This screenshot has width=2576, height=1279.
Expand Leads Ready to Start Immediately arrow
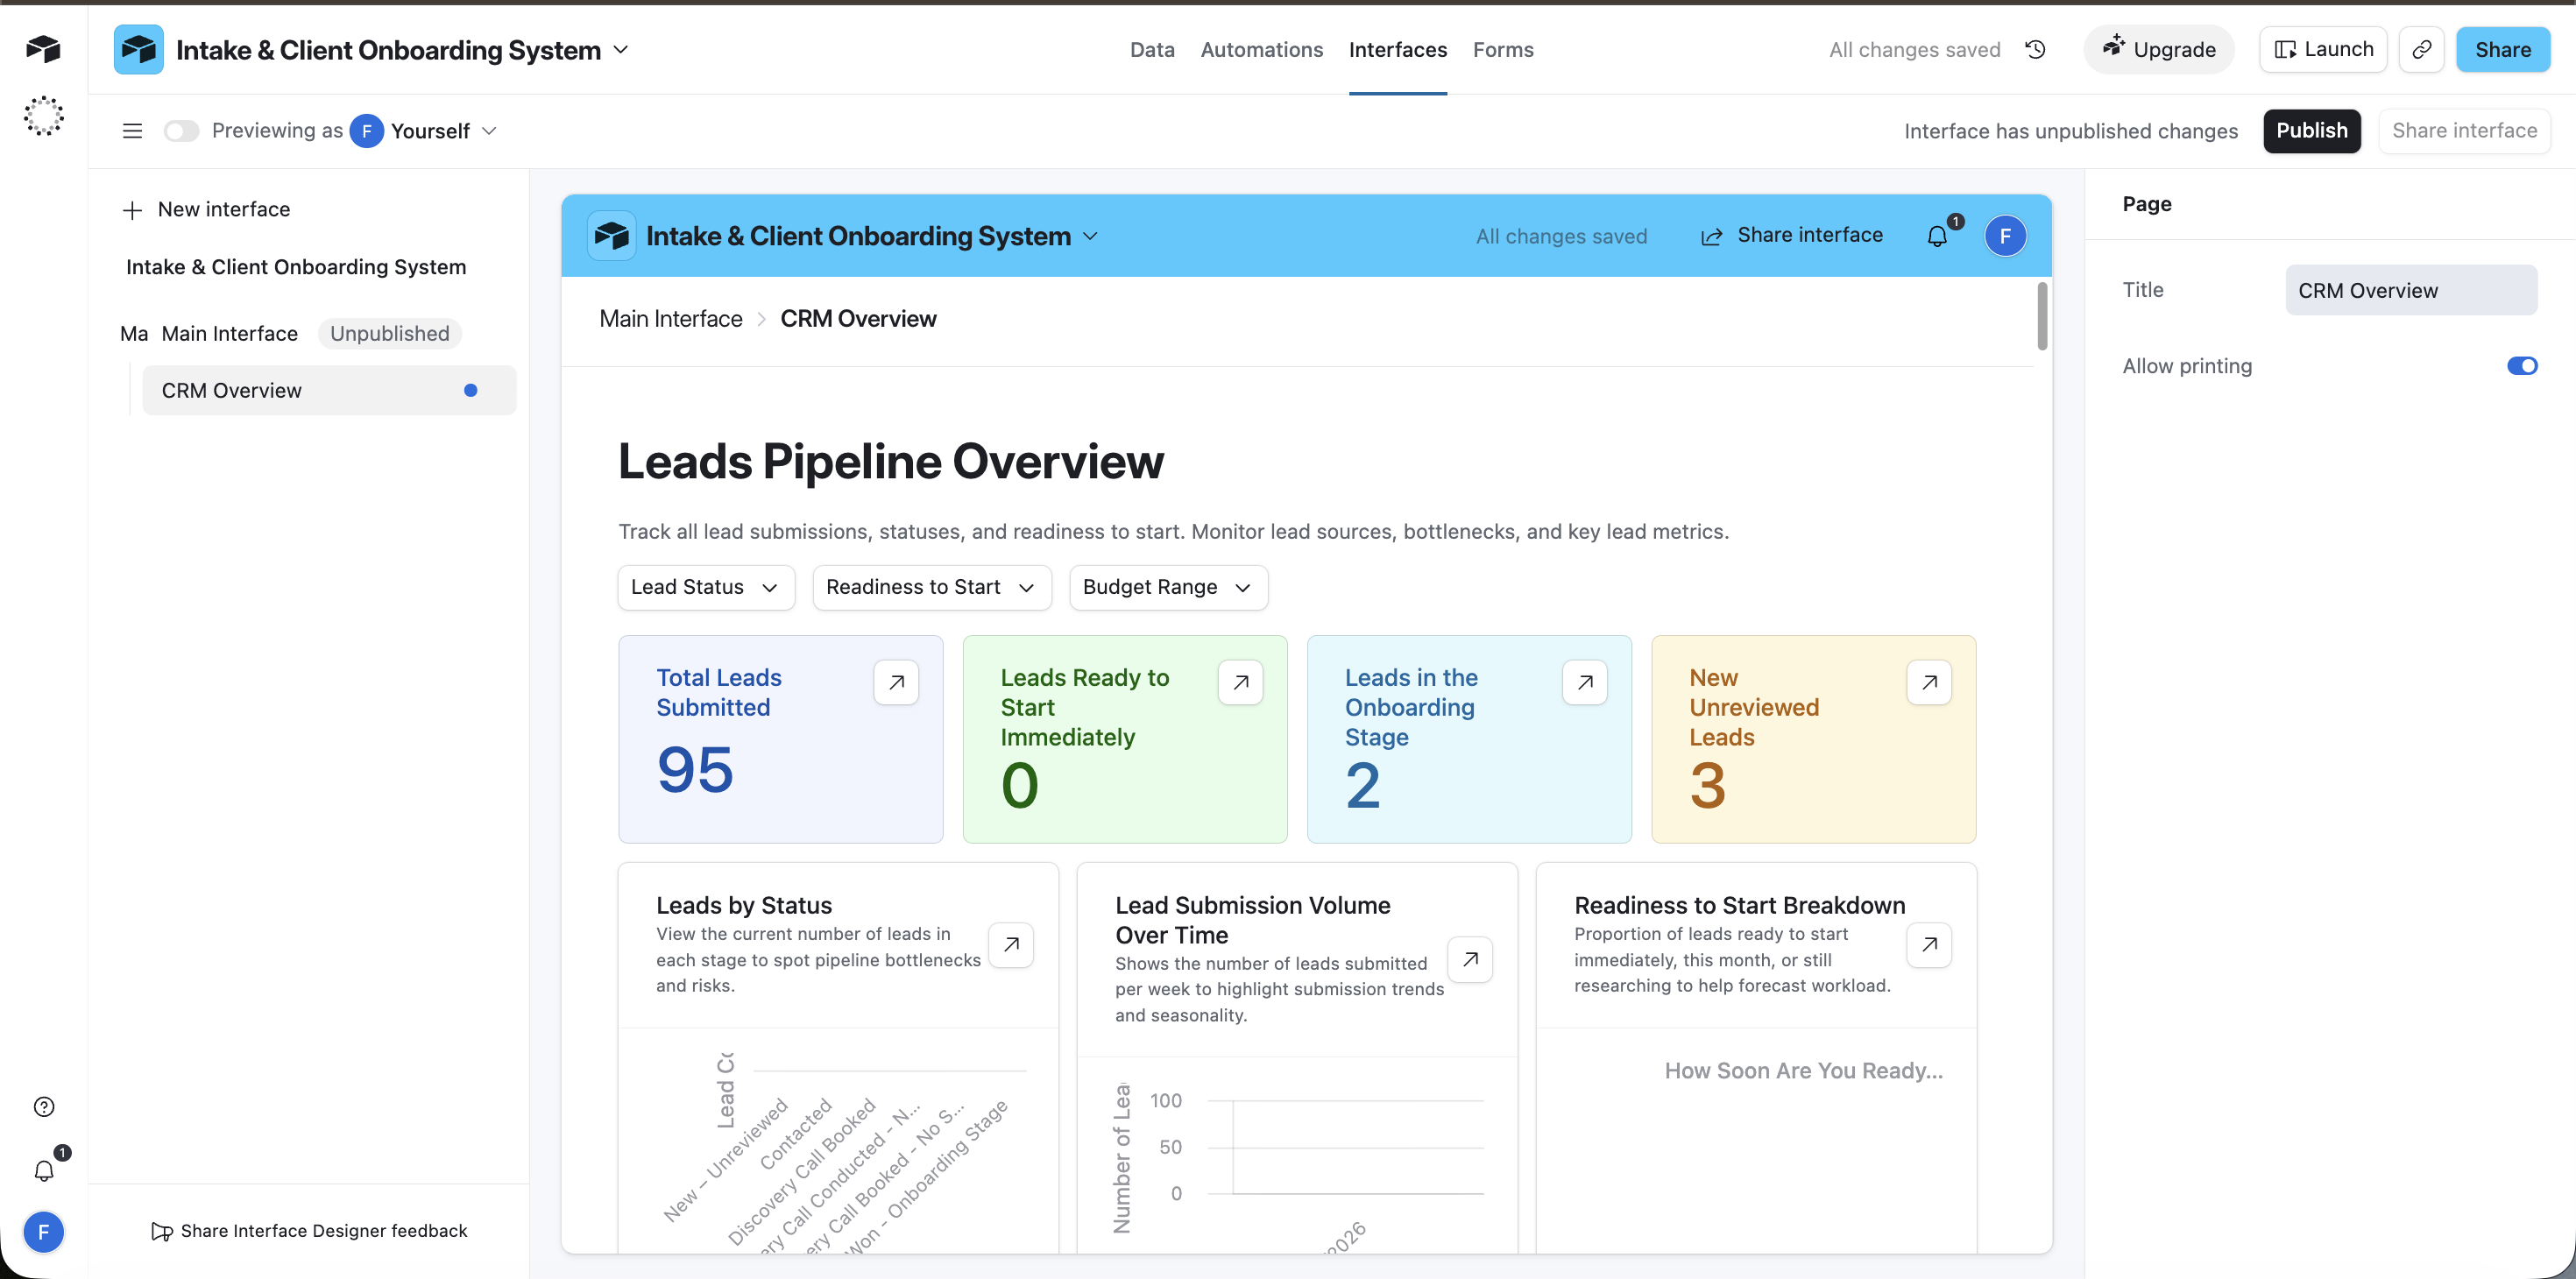(x=1240, y=682)
